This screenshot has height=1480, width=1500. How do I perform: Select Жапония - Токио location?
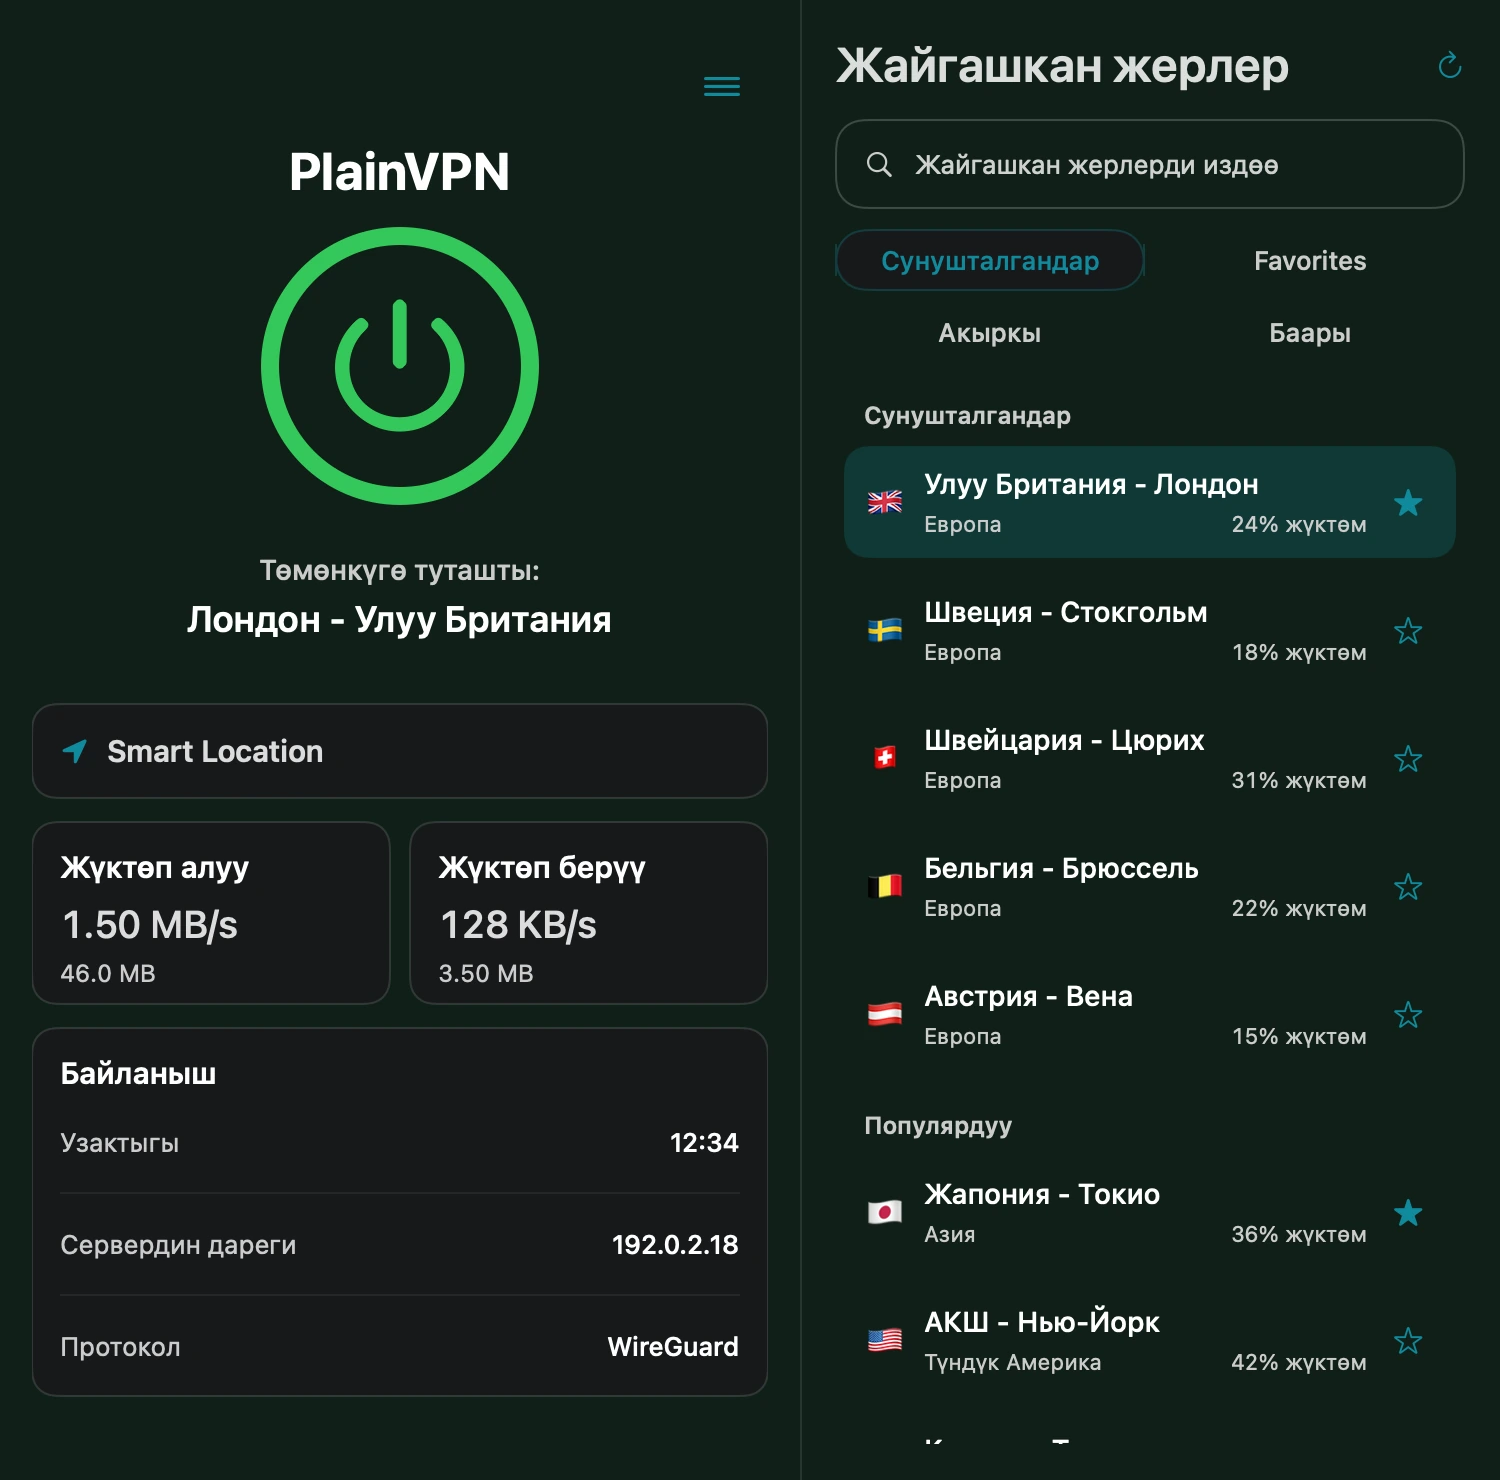point(1150,1212)
